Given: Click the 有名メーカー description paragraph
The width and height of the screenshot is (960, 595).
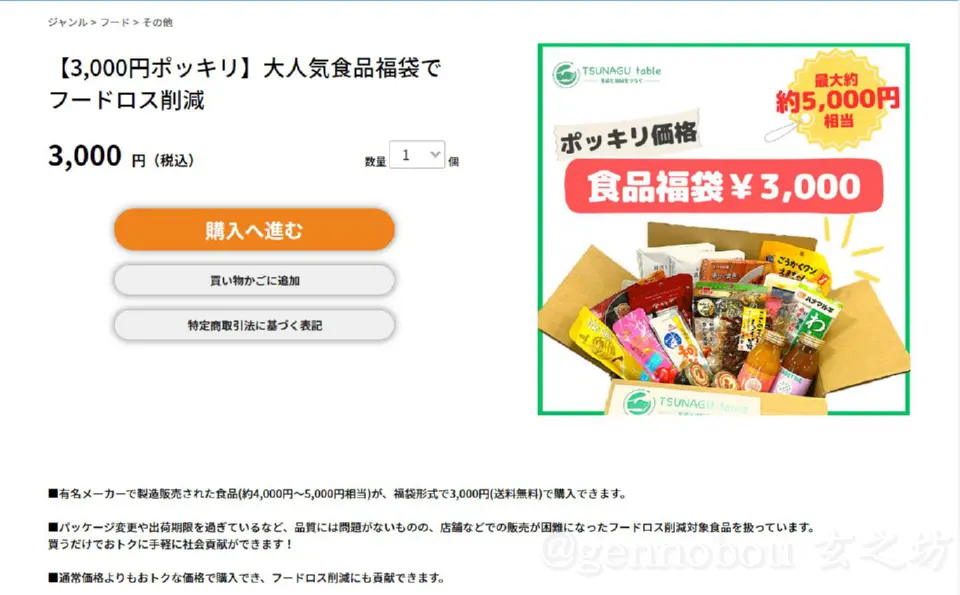Looking at the screenshot, I should click(337, 493).
